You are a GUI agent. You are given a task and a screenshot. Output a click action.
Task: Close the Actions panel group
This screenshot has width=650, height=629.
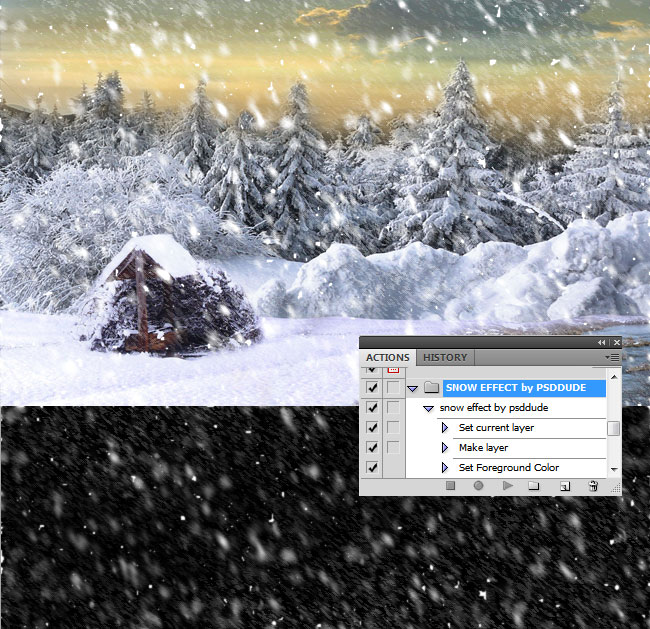click(x=616, y=342)
